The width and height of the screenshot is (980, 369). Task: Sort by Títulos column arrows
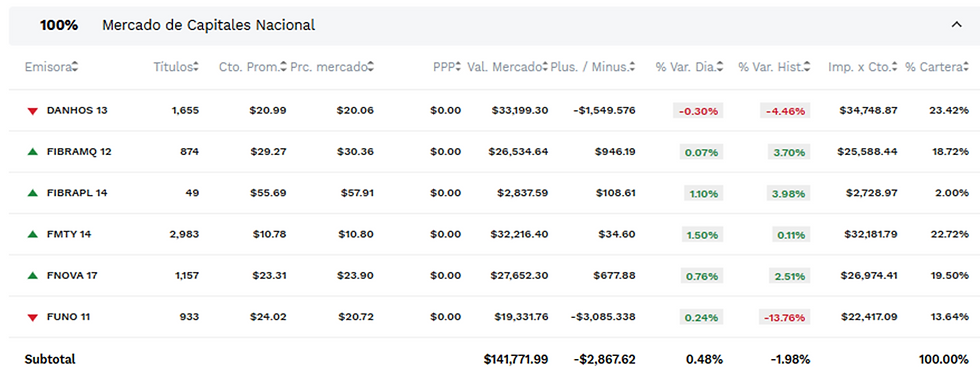coord(196,67)
